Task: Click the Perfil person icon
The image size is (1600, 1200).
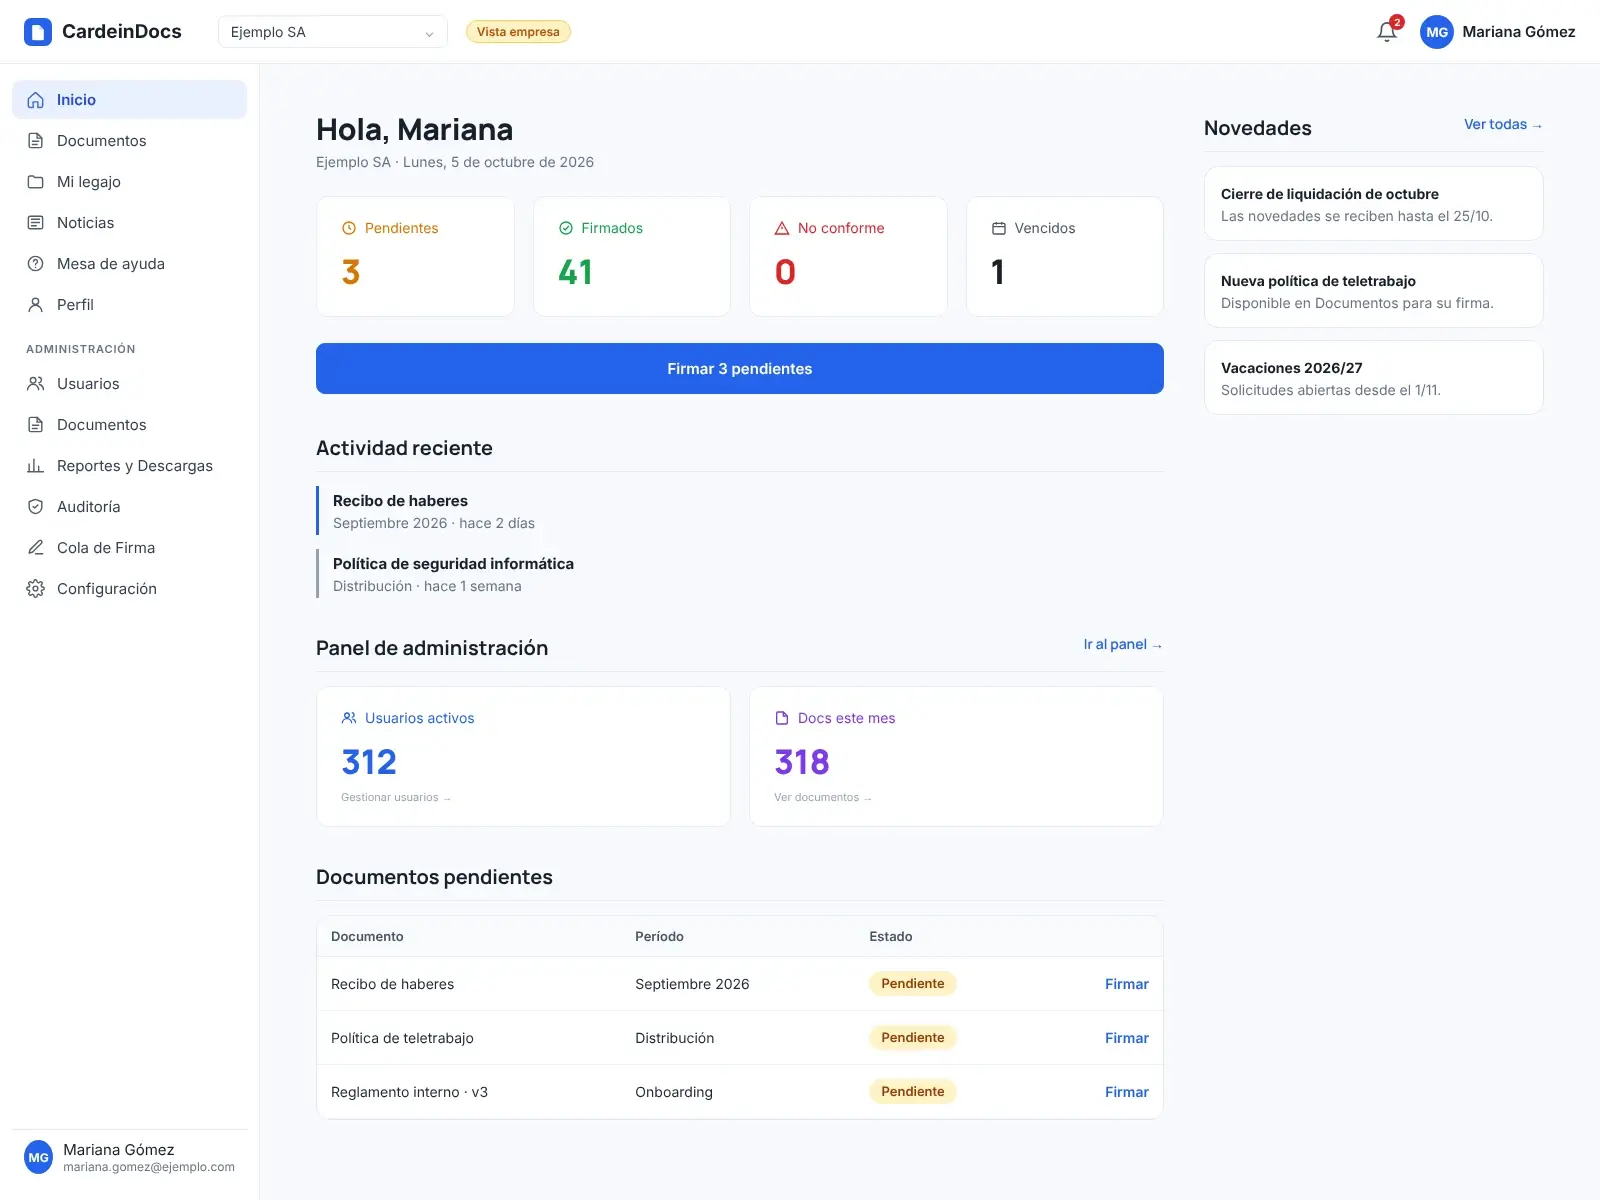Action: 36,305
